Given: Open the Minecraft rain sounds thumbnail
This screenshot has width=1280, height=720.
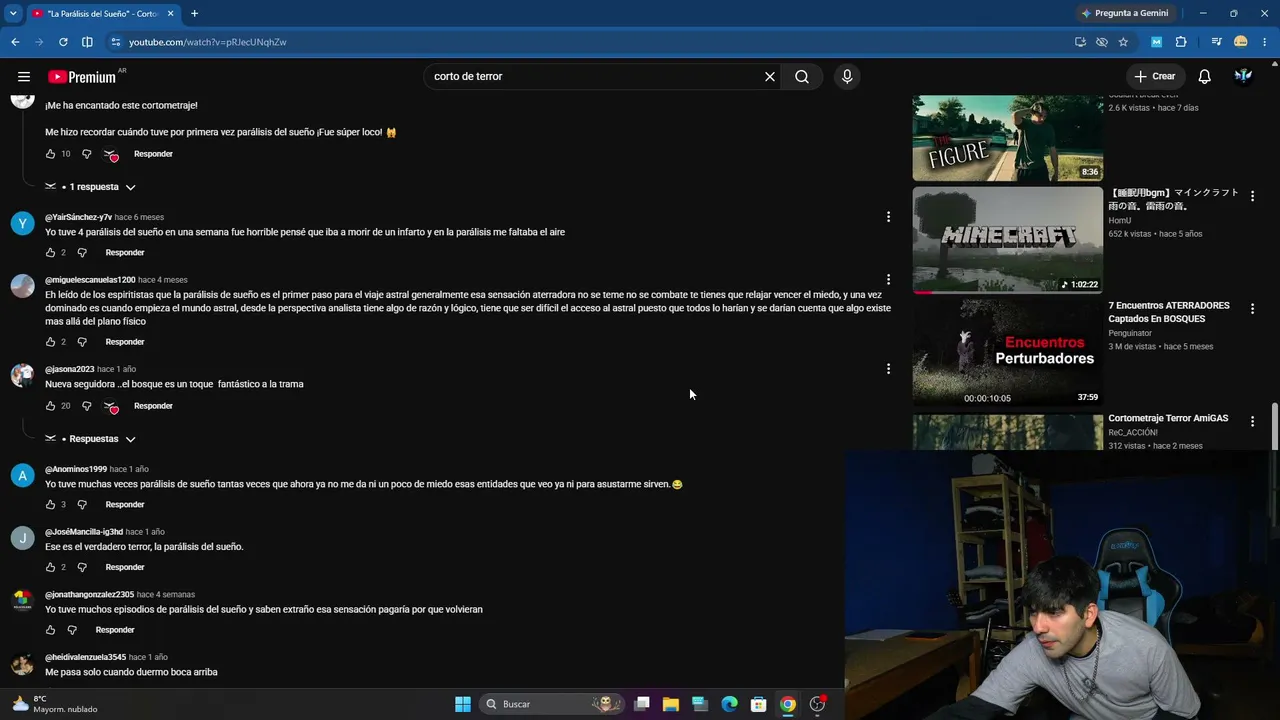Looking at the screenshot, I should [1007, 240].
